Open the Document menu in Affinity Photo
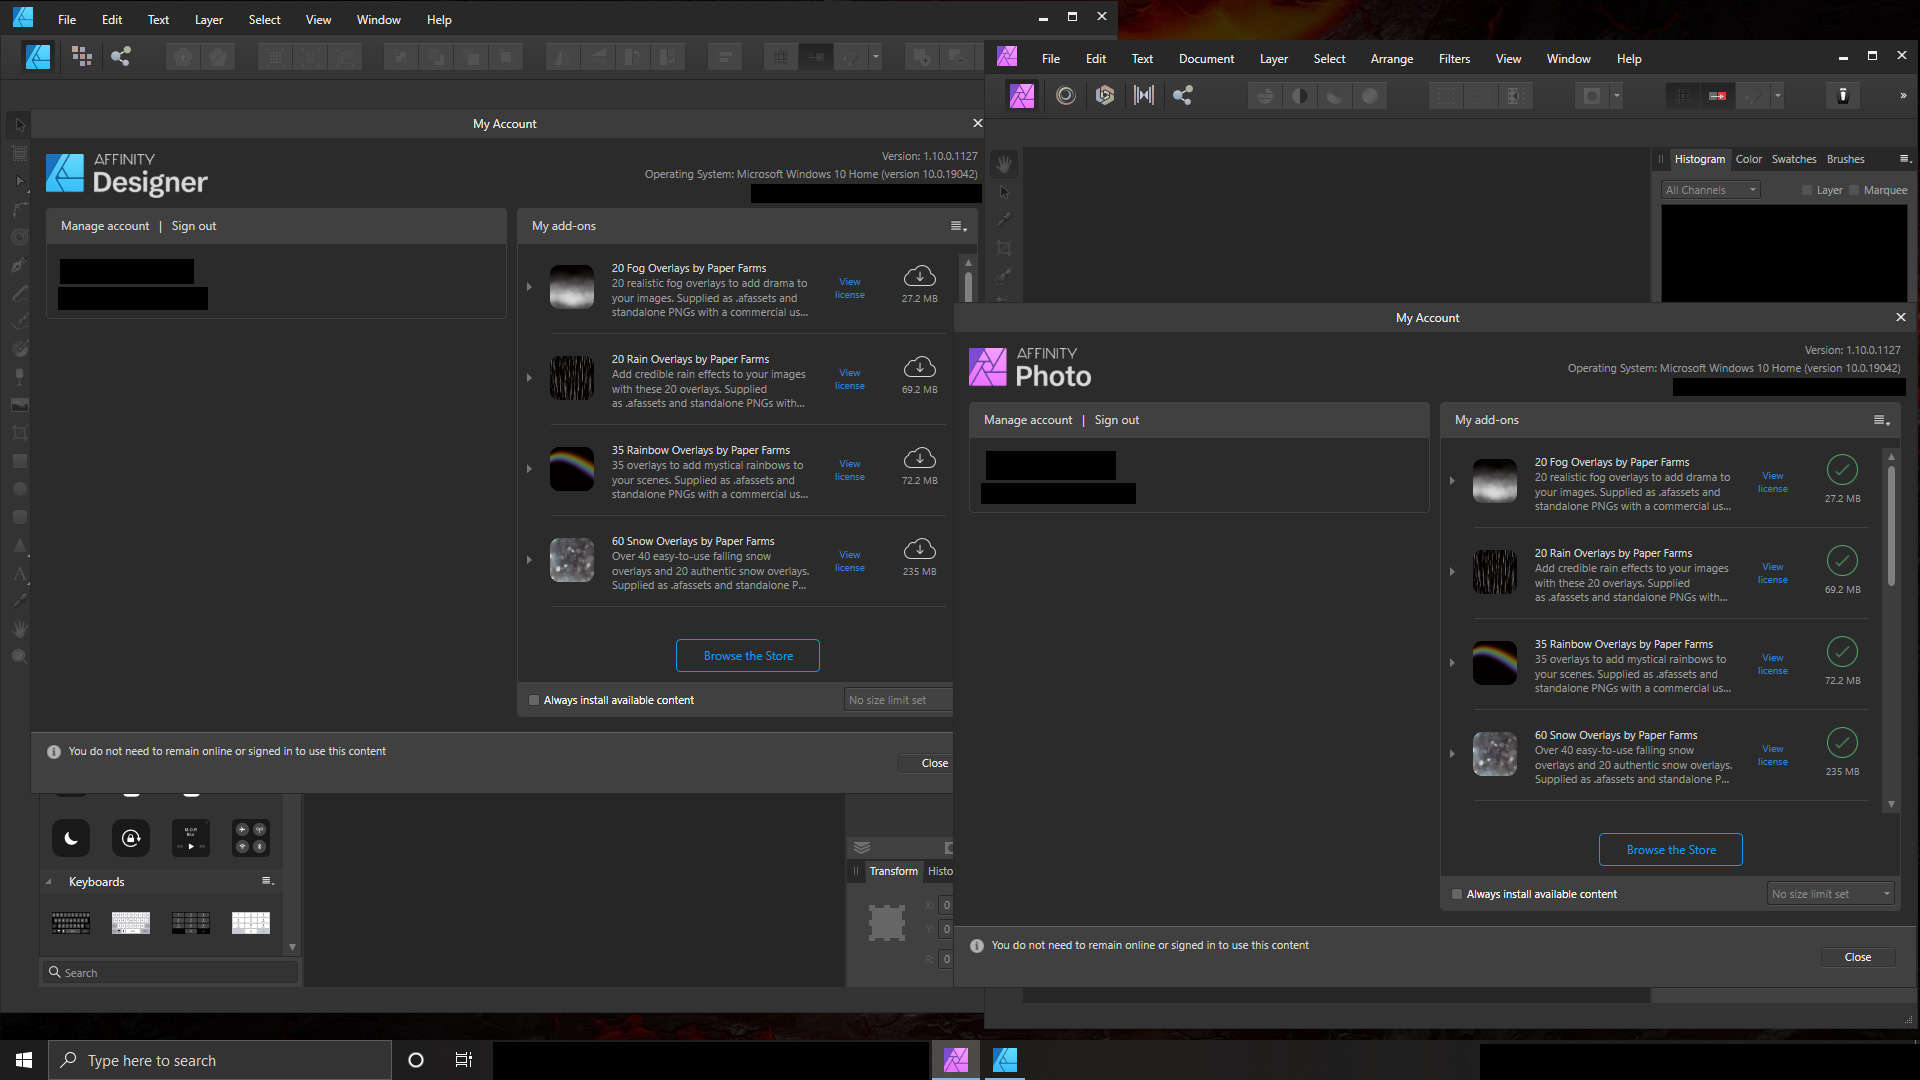Viewport: 1920px width, 1080px height. pyautogui.click(x=1206, y=59)
